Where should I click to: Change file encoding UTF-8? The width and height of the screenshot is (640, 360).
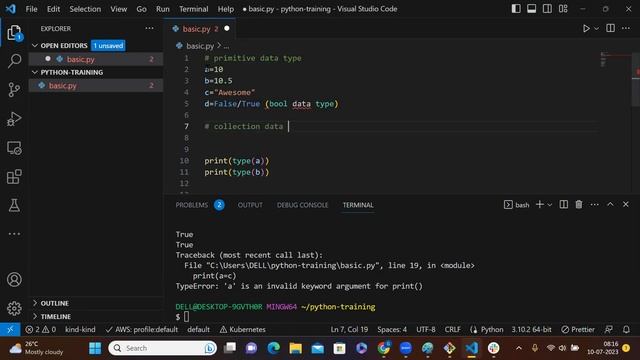426,329
